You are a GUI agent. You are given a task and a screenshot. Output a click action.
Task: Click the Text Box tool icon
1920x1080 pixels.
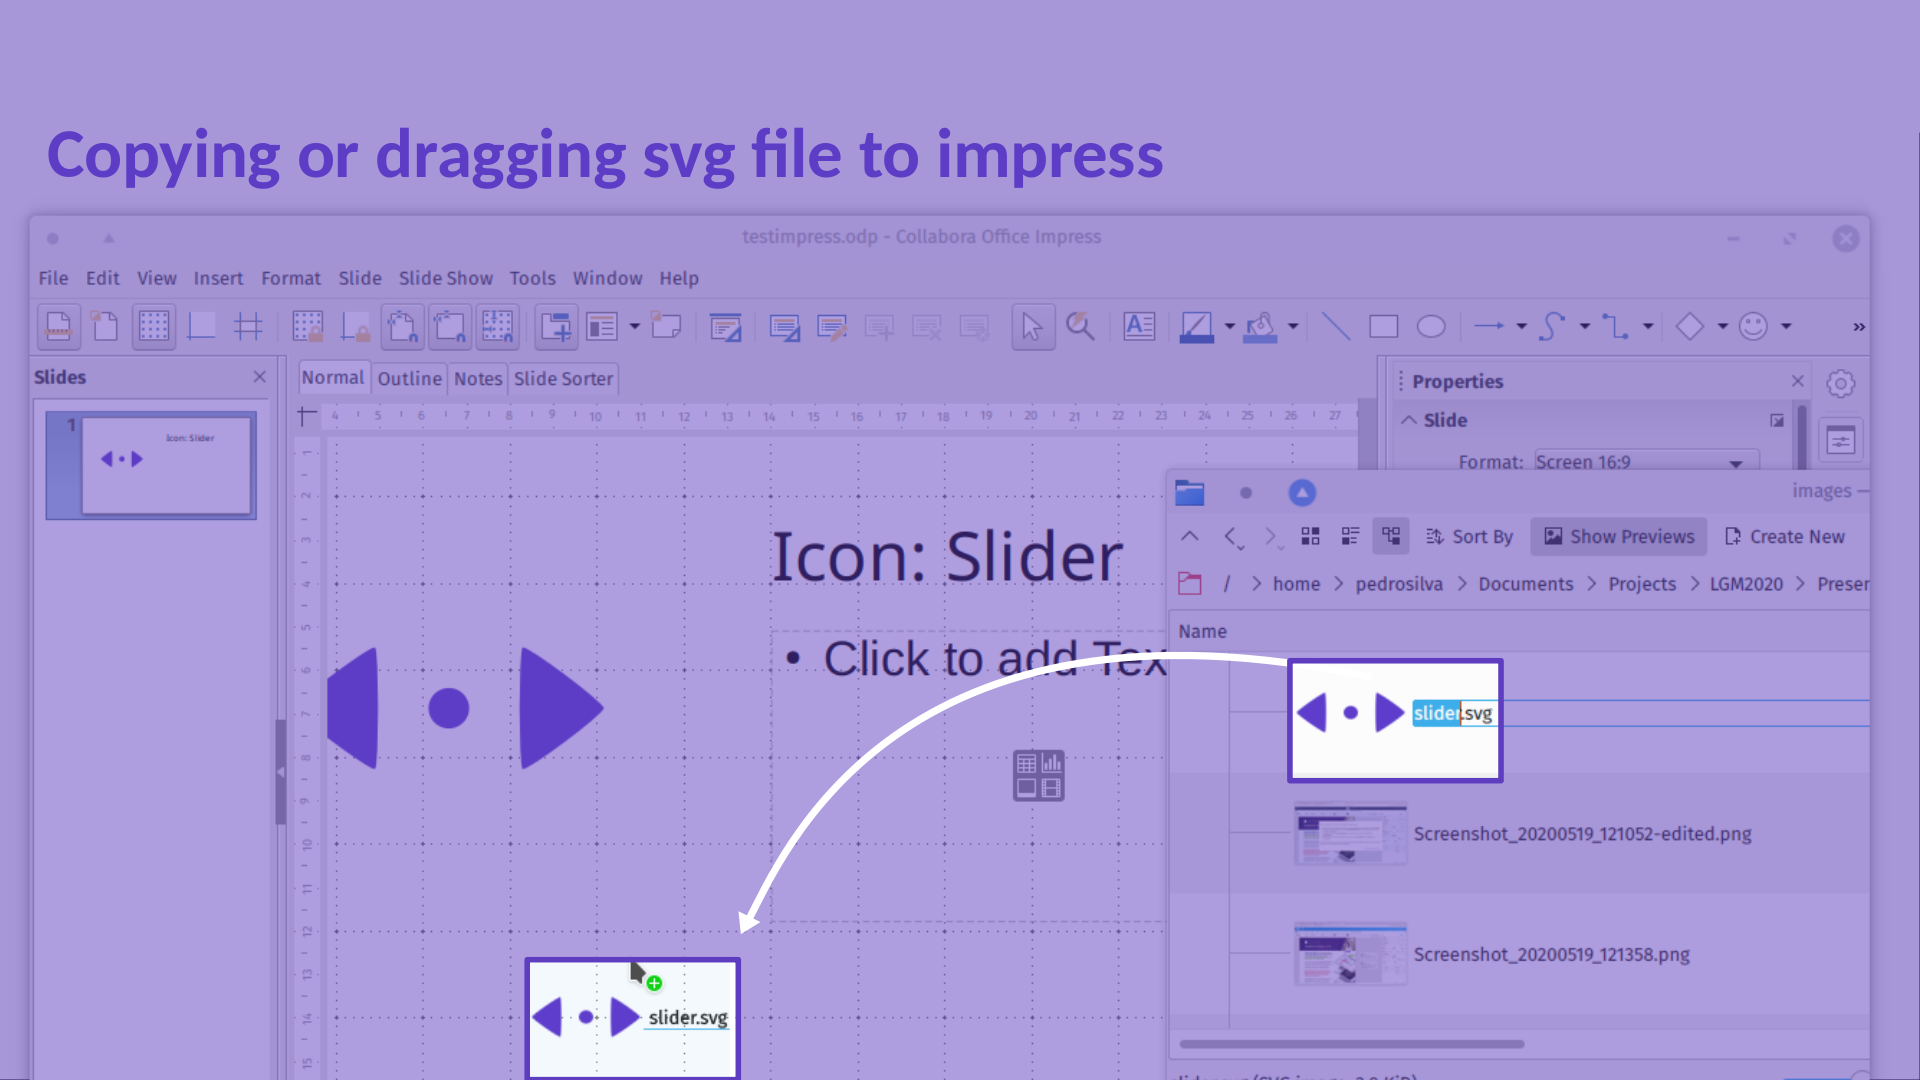1139,327
